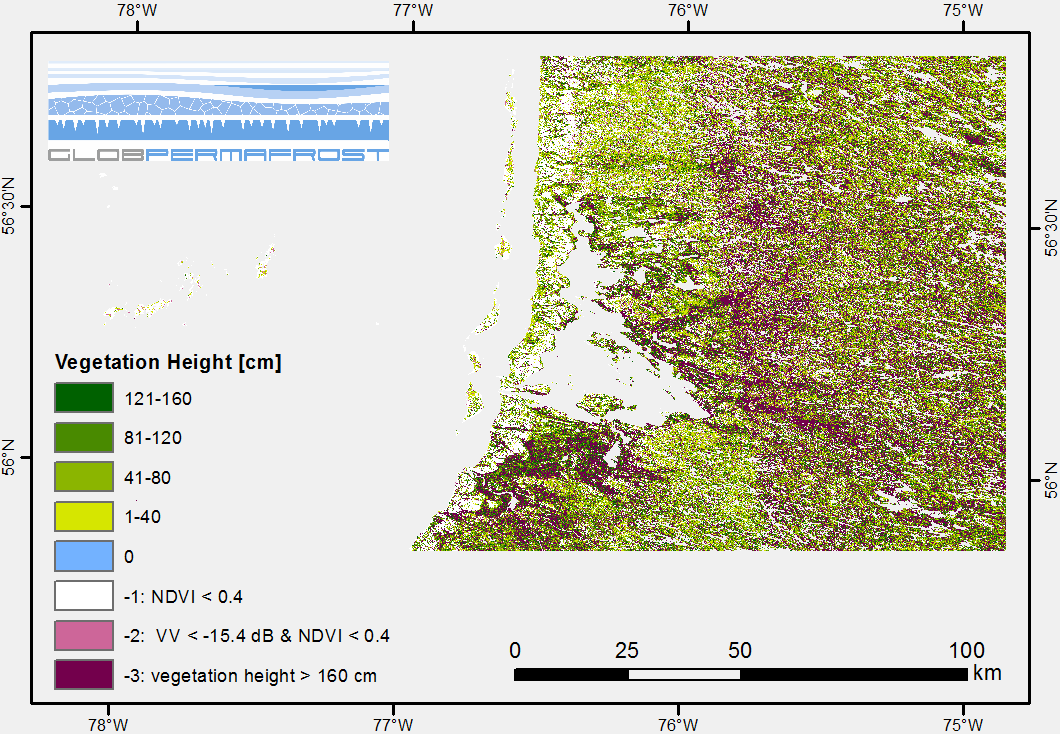This screenshot has height=734, width=1060.
Task: Click the '78°W' label on the top axis
Action: (137, 9)
